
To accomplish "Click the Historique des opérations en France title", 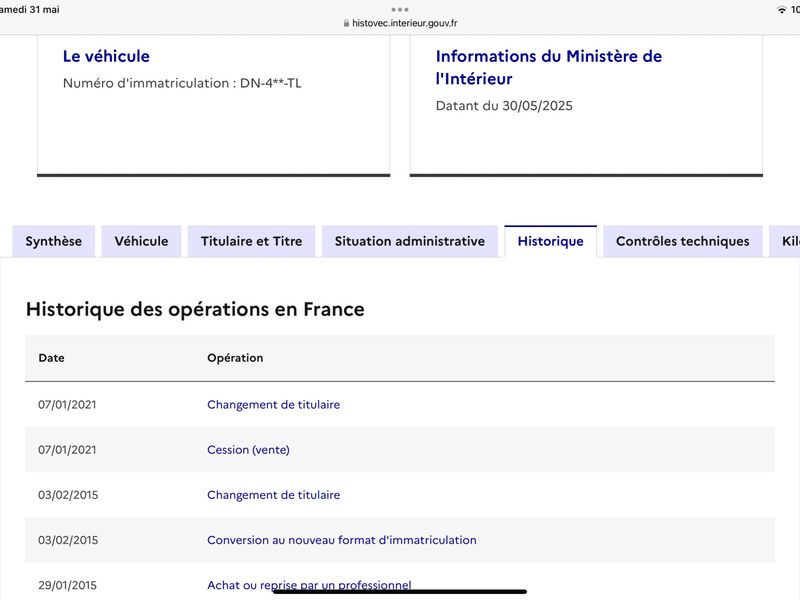I will 195,309.
